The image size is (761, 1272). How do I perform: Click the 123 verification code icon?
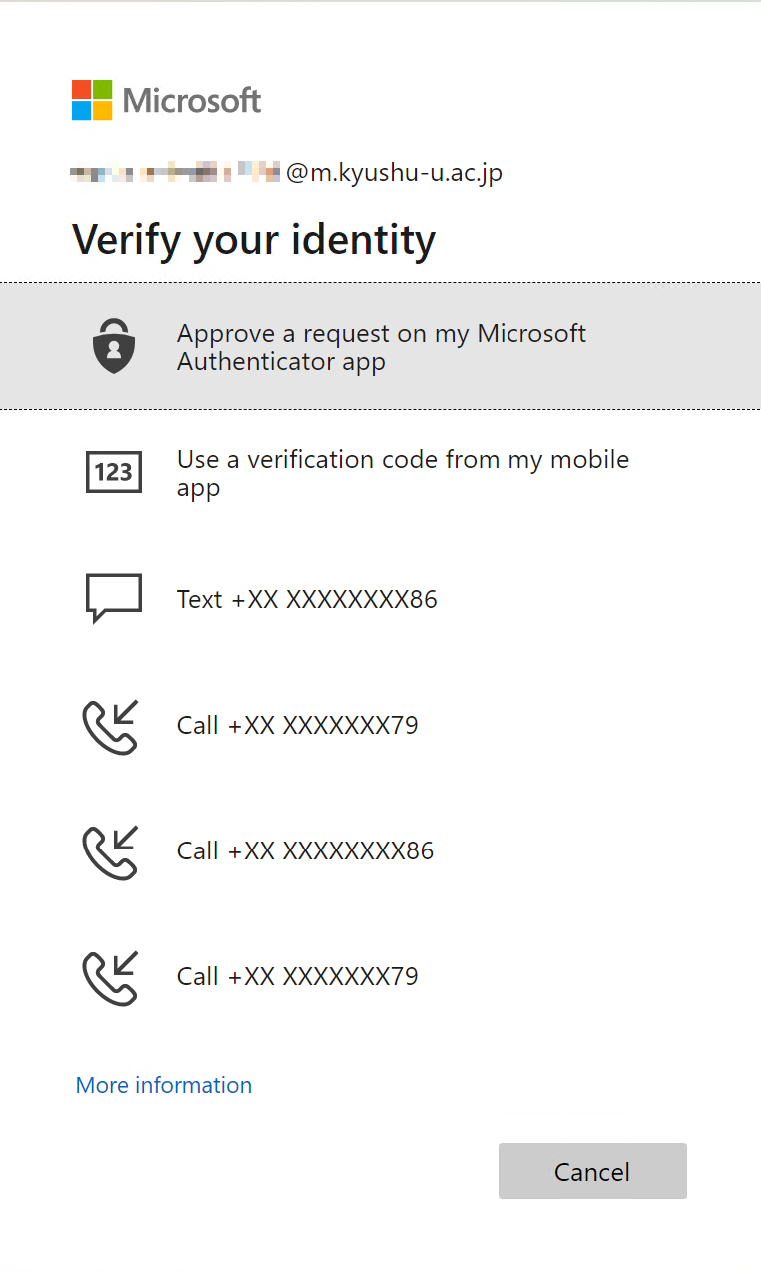pos(114,472)
